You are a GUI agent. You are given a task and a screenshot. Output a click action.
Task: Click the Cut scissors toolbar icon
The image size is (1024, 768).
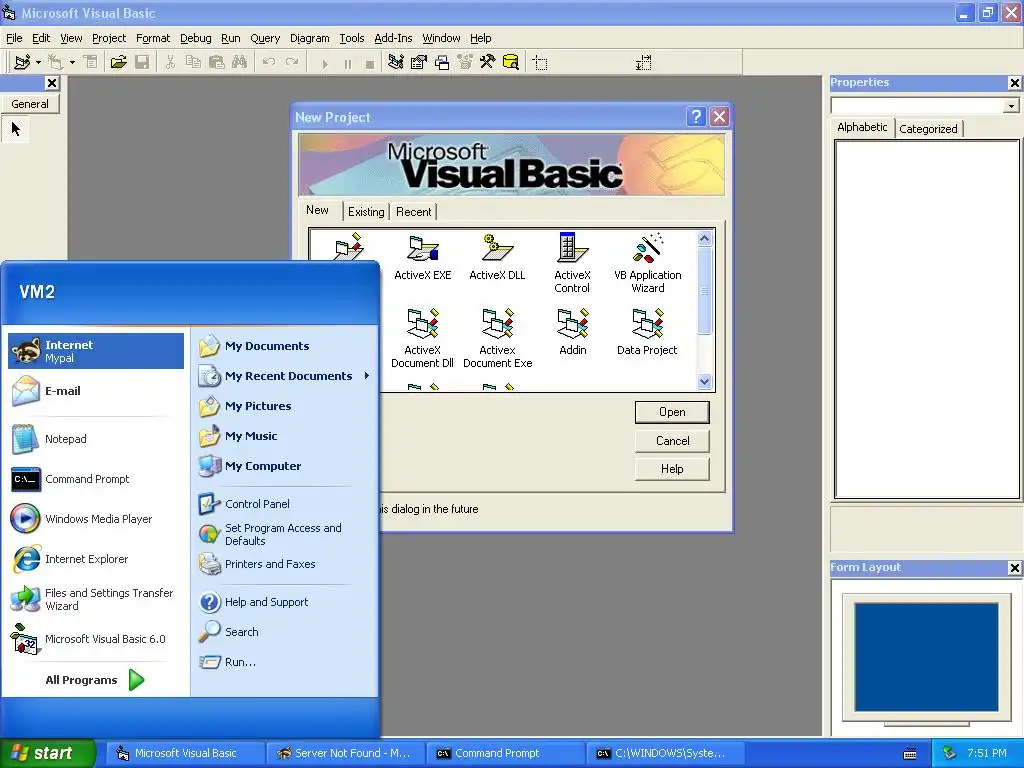[170, 62]
